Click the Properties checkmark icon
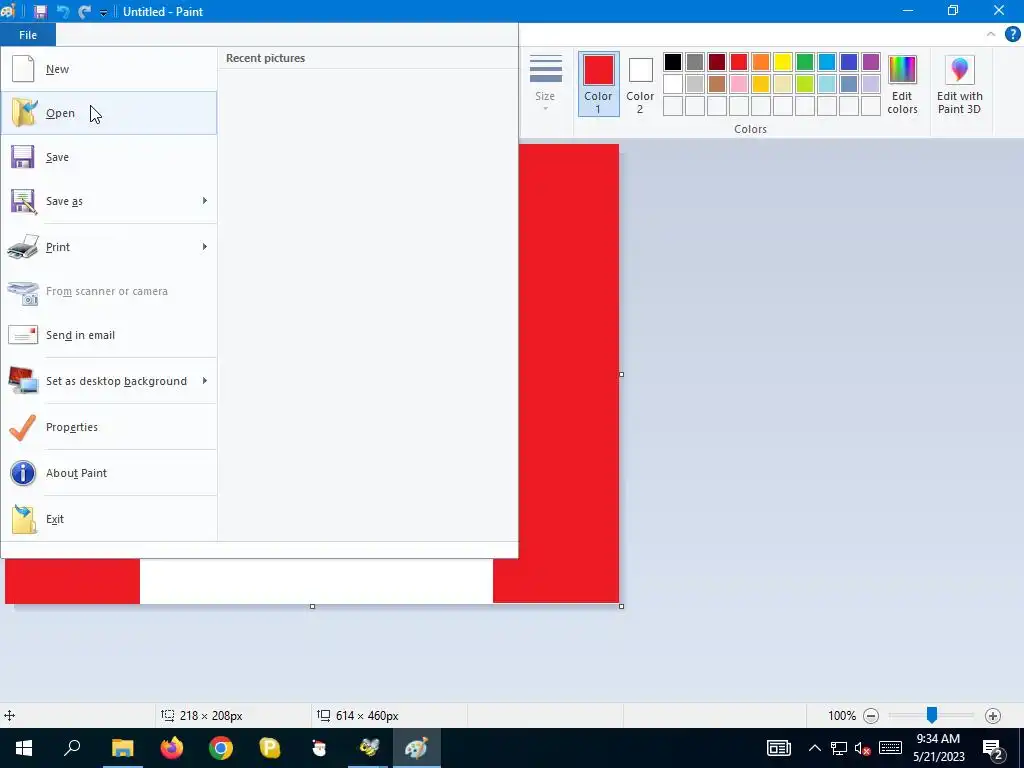The width and height of the screenshot is (1024, 768). pos(23,427)
